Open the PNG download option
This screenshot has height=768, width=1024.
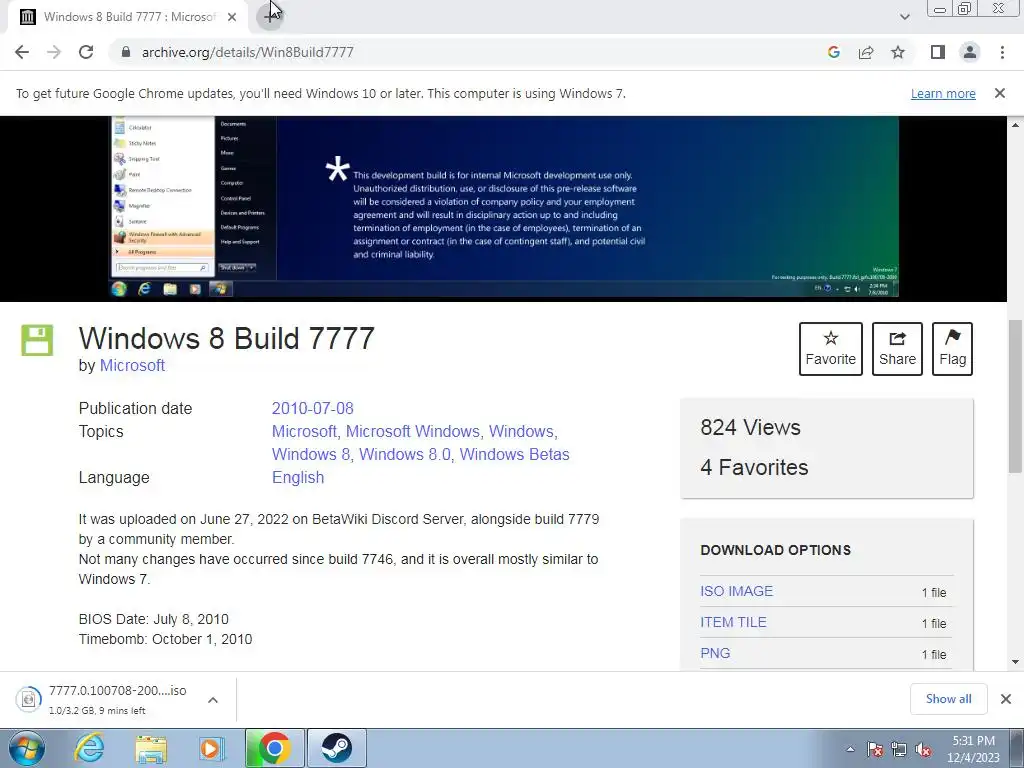[x=715, y=653]
